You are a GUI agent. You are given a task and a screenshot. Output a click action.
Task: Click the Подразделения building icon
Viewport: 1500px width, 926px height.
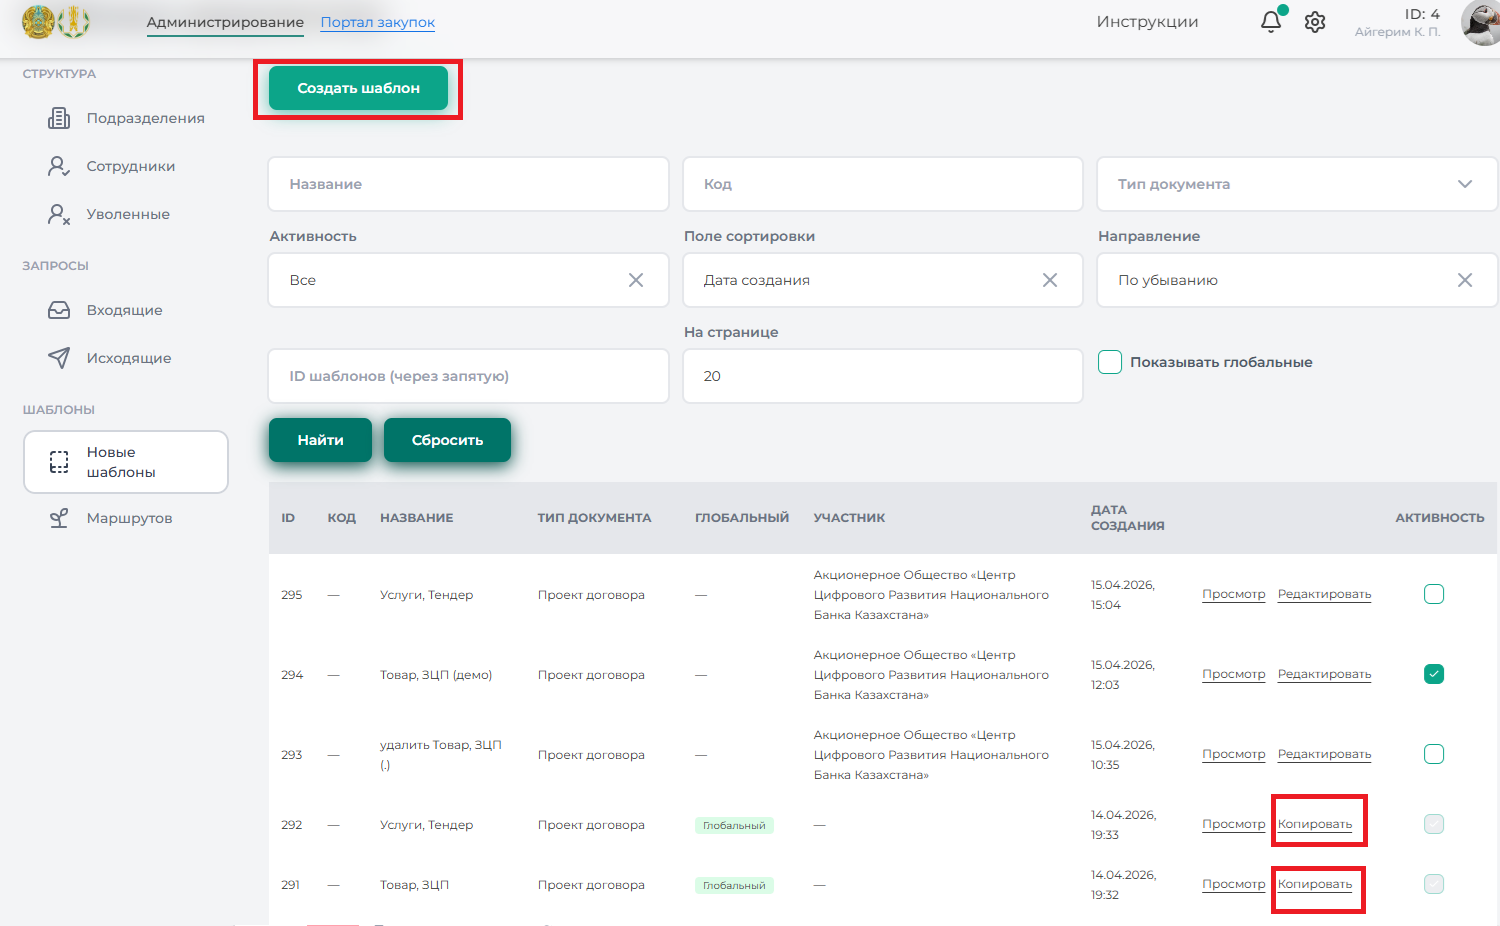(59, 118)
